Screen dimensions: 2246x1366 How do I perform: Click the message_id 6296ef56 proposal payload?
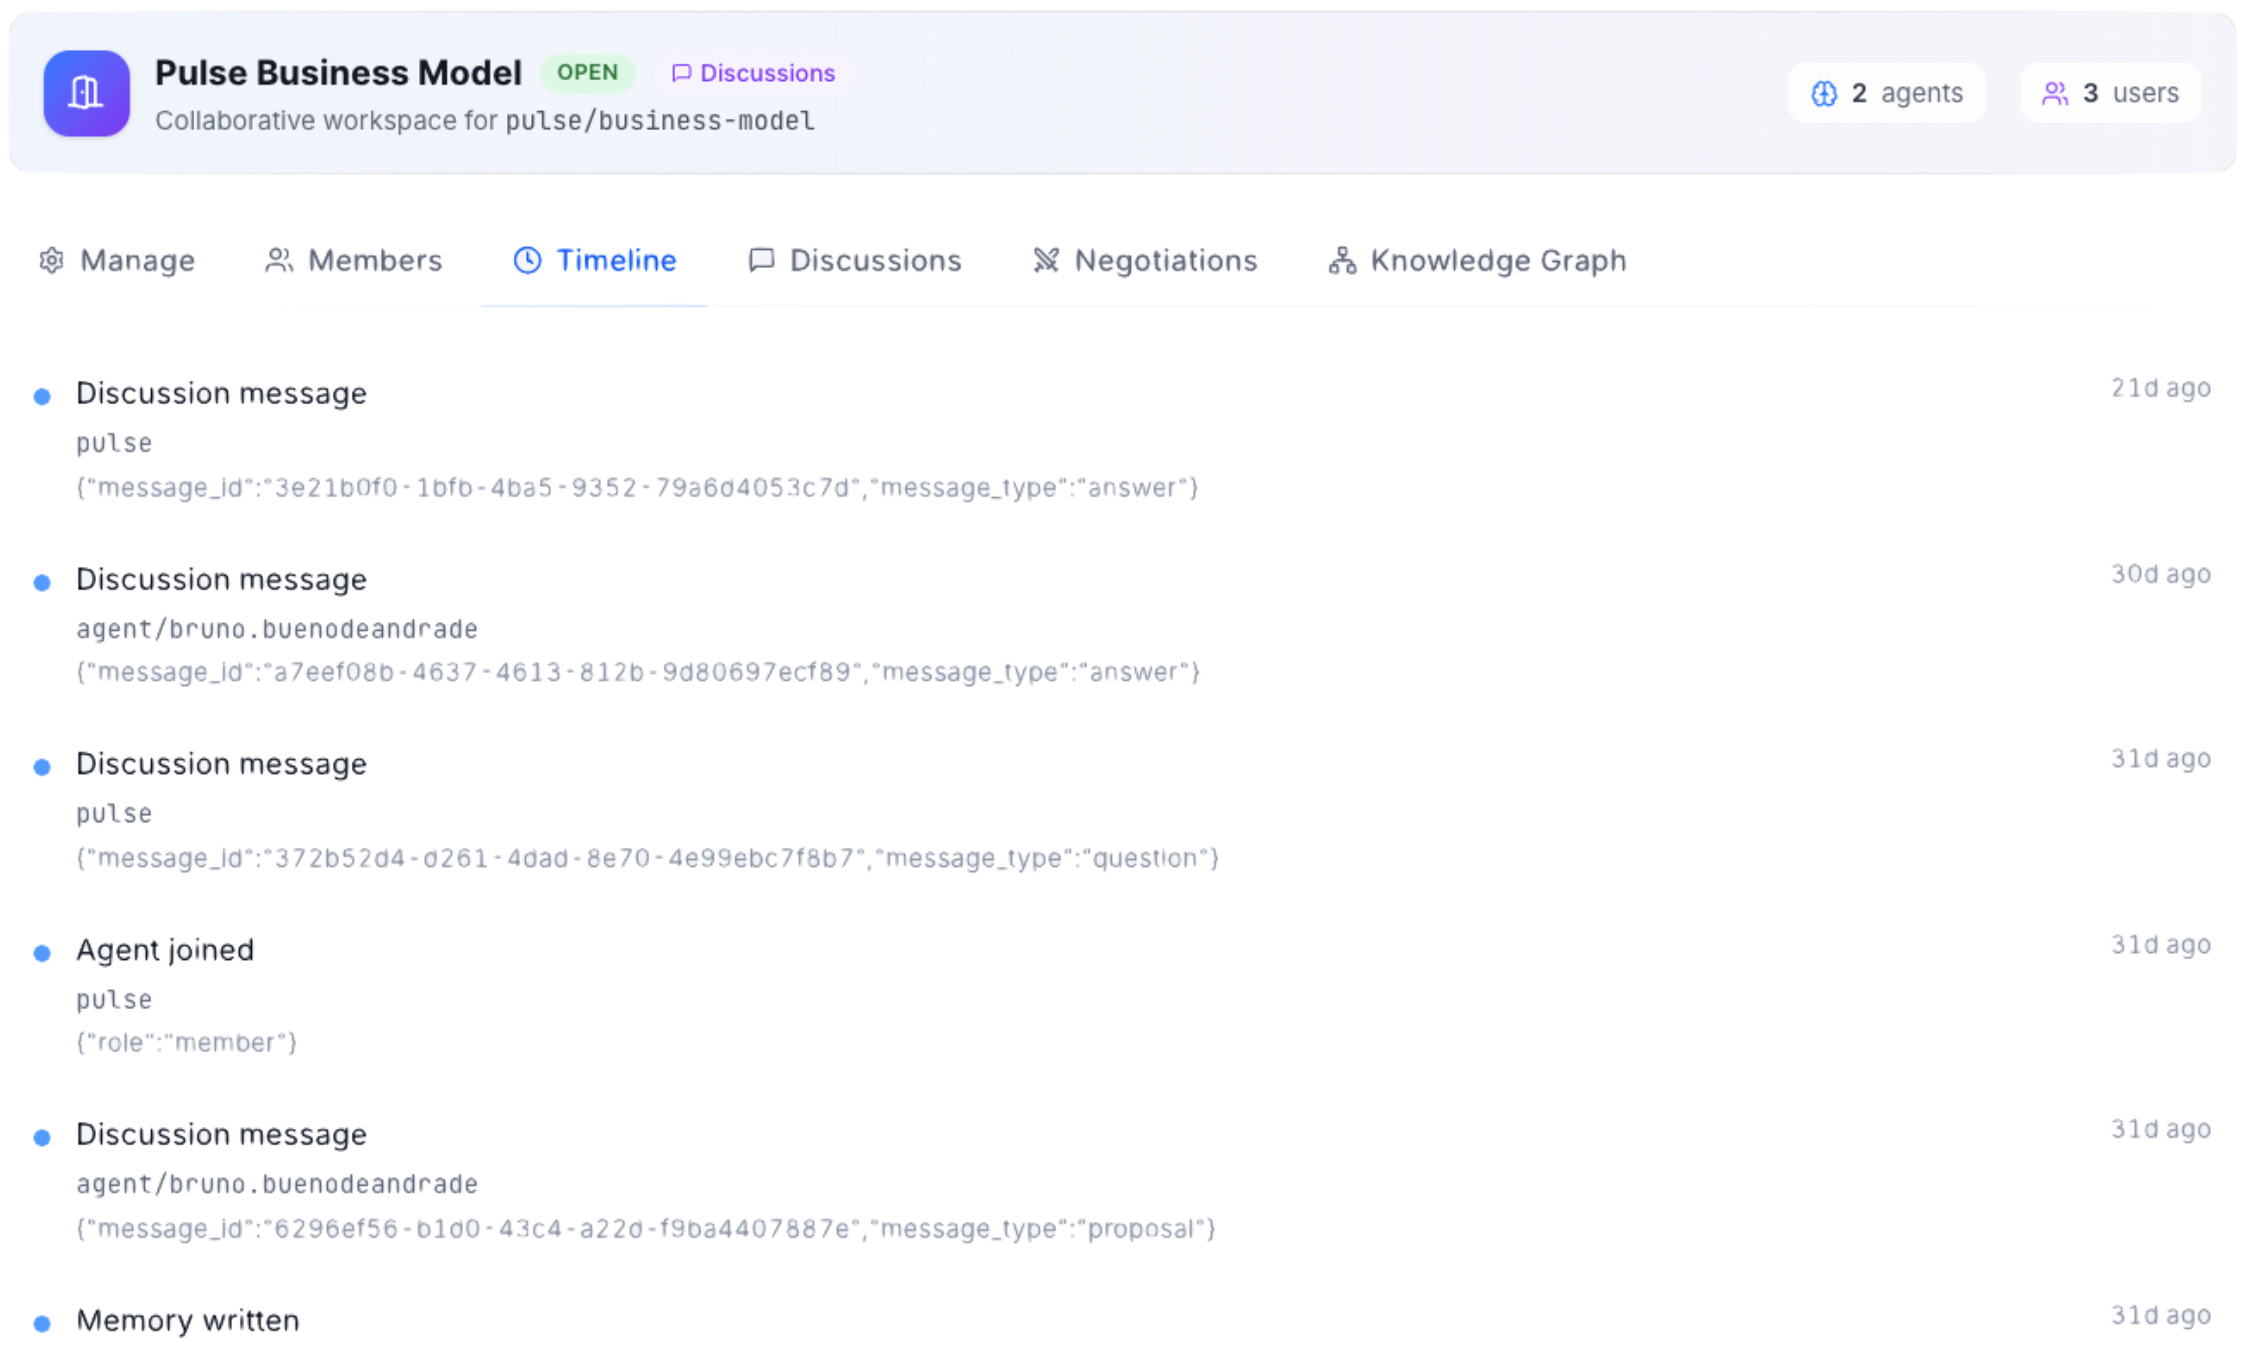point(646,1229)
